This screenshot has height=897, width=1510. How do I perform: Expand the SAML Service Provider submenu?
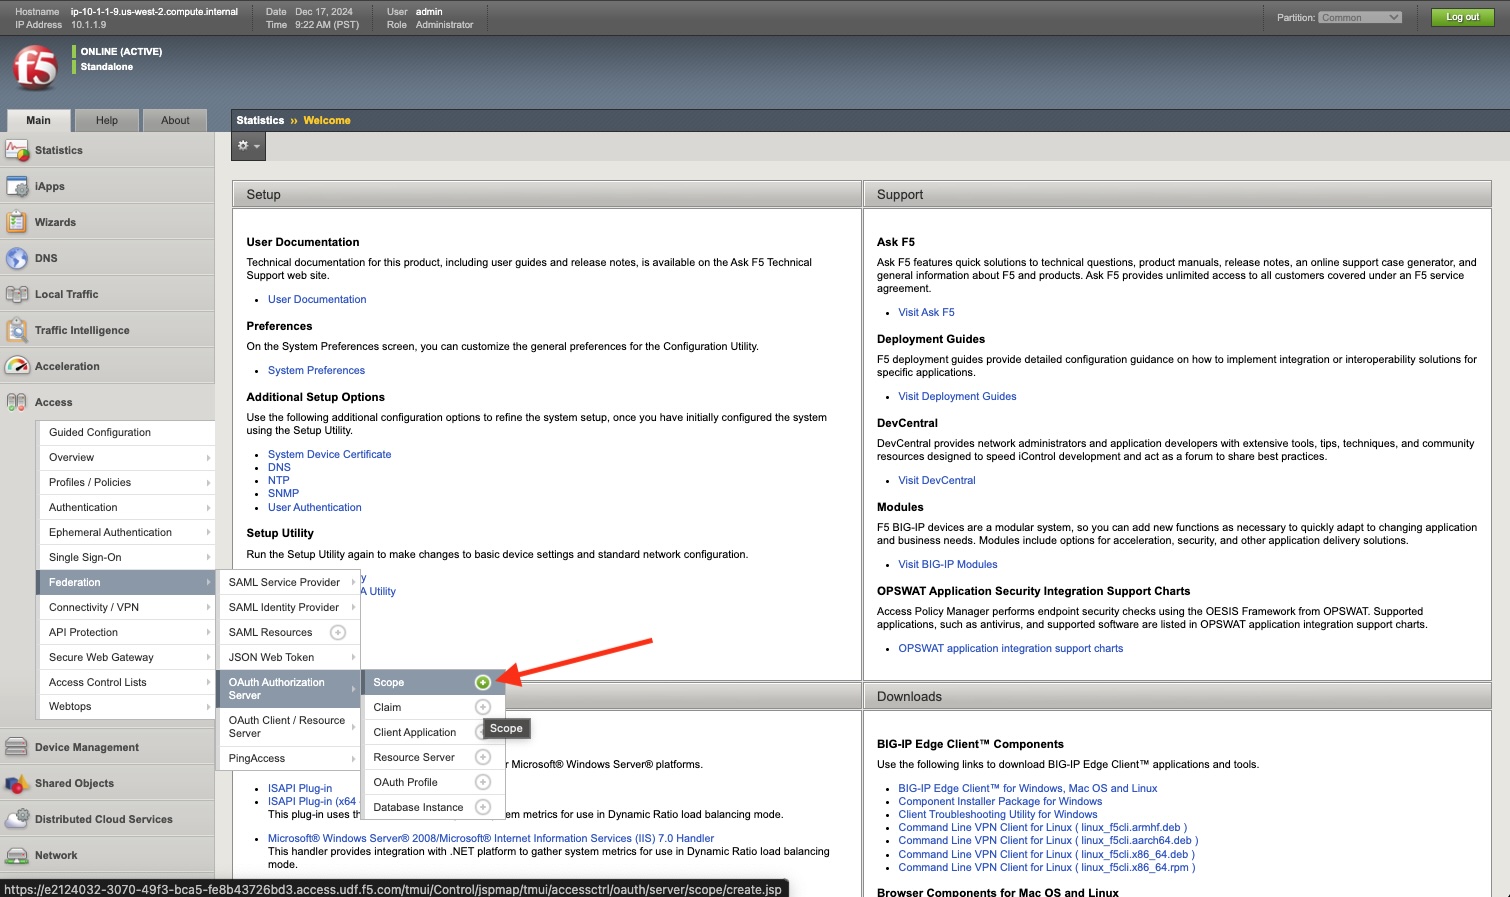pos(289,582)
